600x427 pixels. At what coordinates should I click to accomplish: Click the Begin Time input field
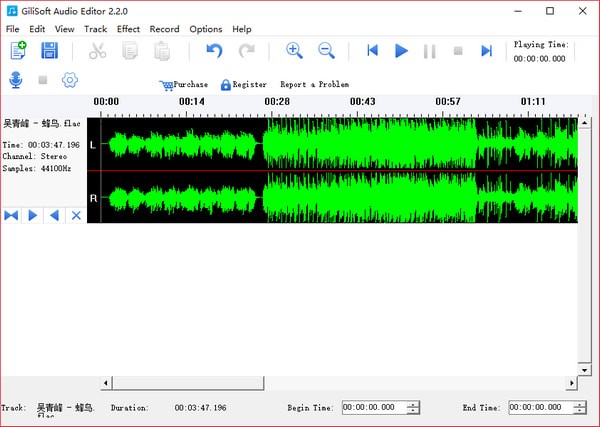pyautogui.click(x=373, y=408)
